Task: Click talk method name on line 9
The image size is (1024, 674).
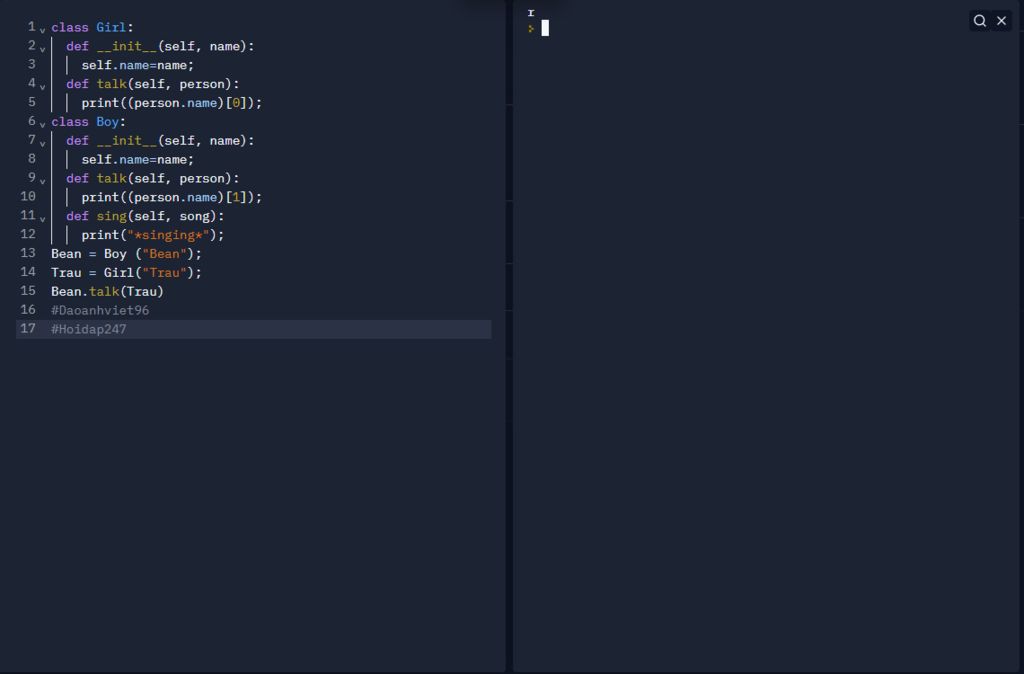Action: pyautogui.click(x=112, y=178)
